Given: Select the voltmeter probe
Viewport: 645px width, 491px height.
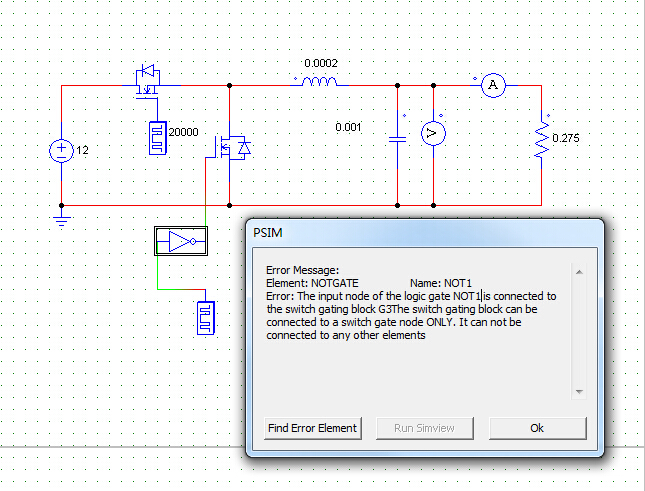Looking at the screenshot, I should click(433, 133).
